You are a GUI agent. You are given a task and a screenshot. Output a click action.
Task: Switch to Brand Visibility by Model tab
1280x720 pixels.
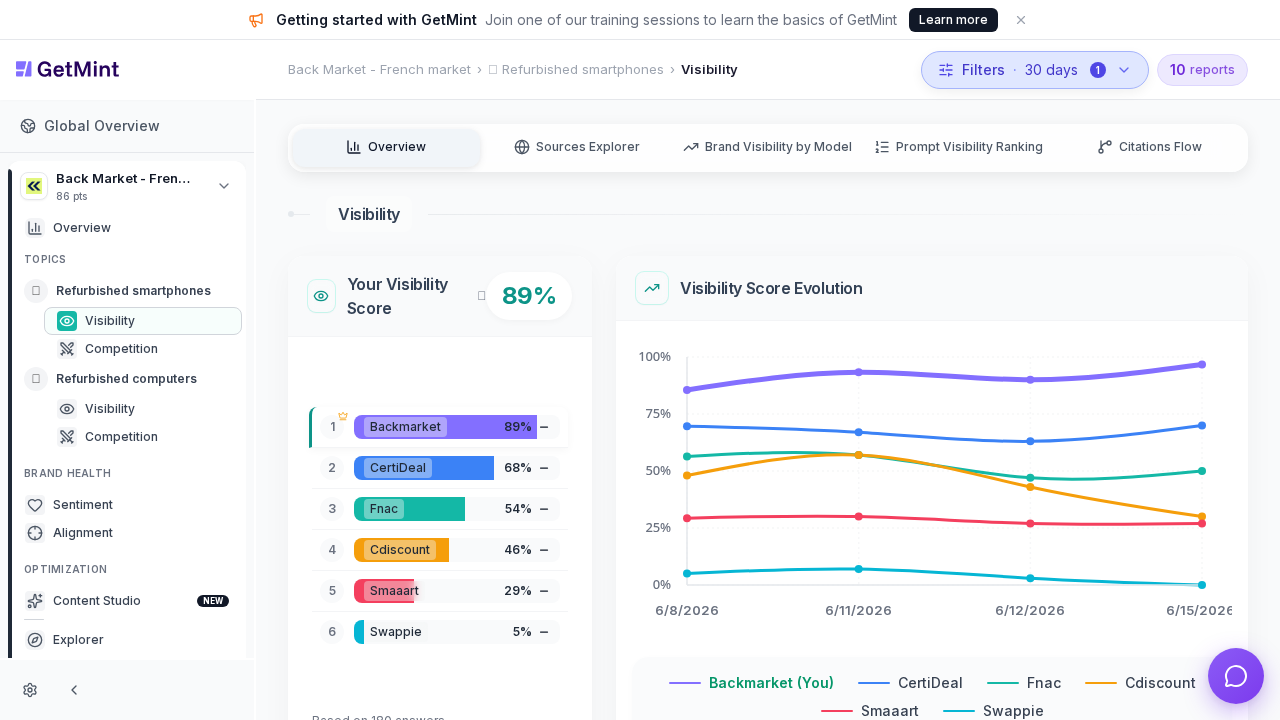[x=767, y=147]
